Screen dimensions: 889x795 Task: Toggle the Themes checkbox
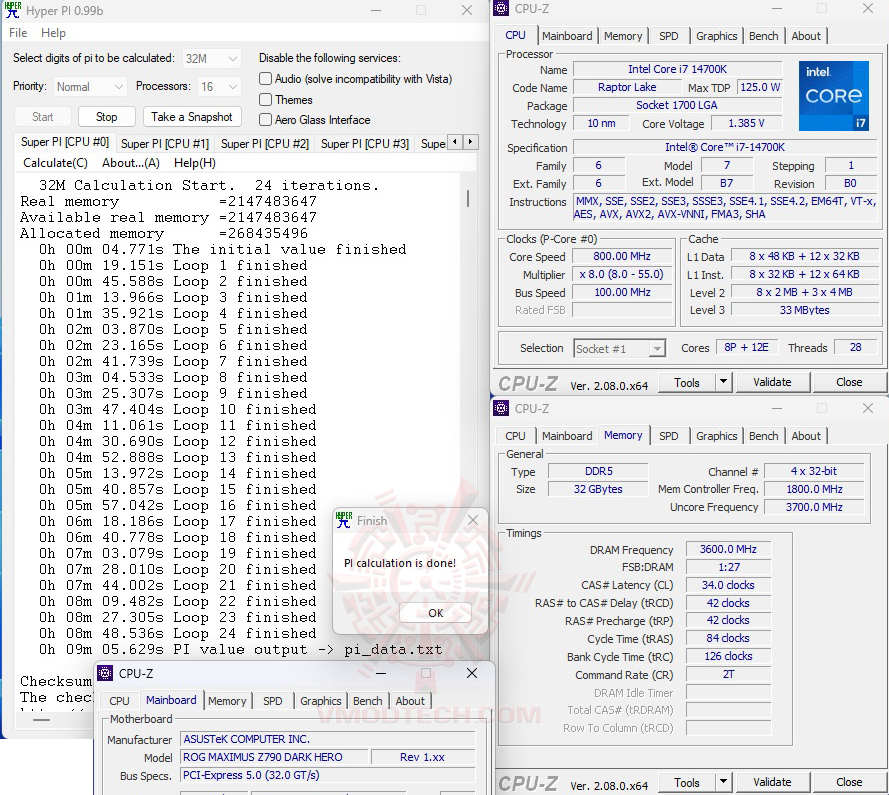click(x=265, y=100)
